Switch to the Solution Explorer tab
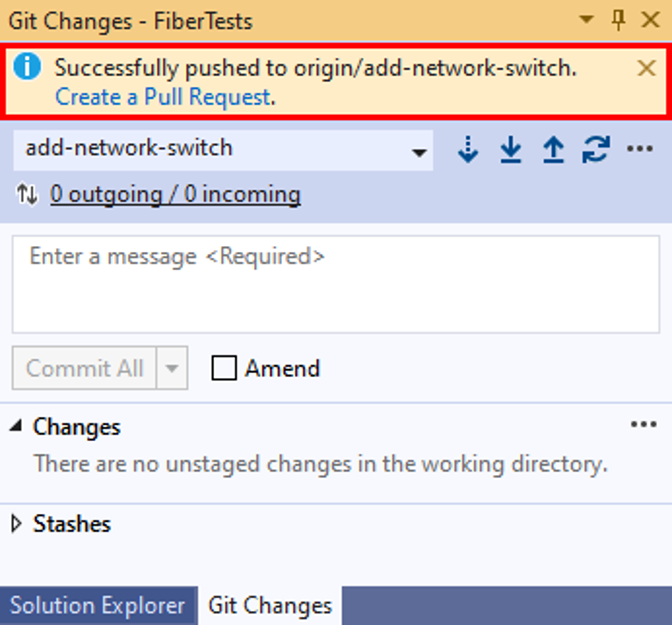Screen dimensions: 672x625 (97, 605)
